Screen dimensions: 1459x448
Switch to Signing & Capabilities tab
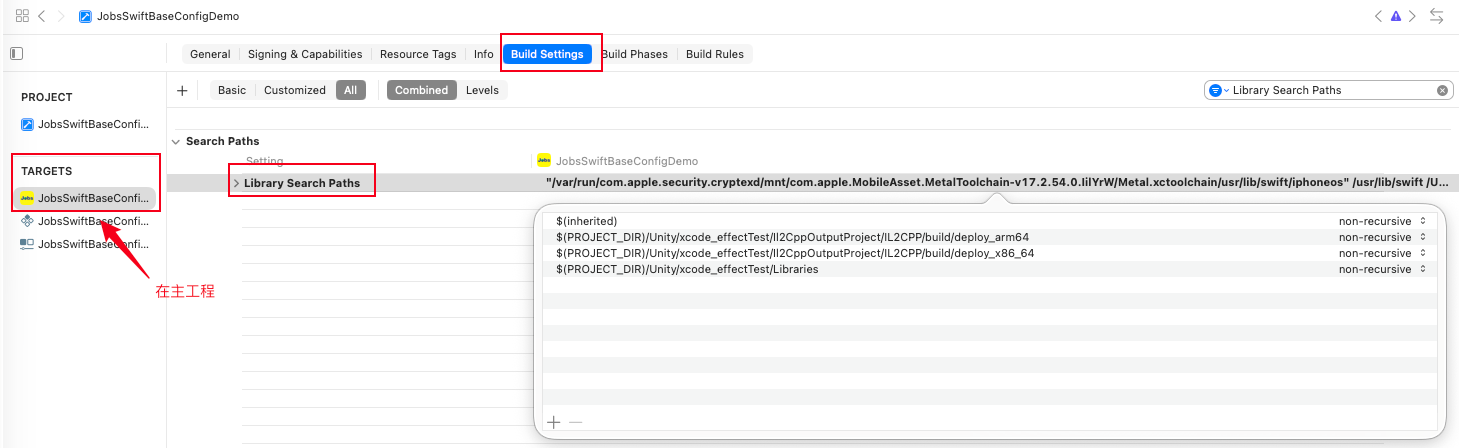(x=305, y=54)
